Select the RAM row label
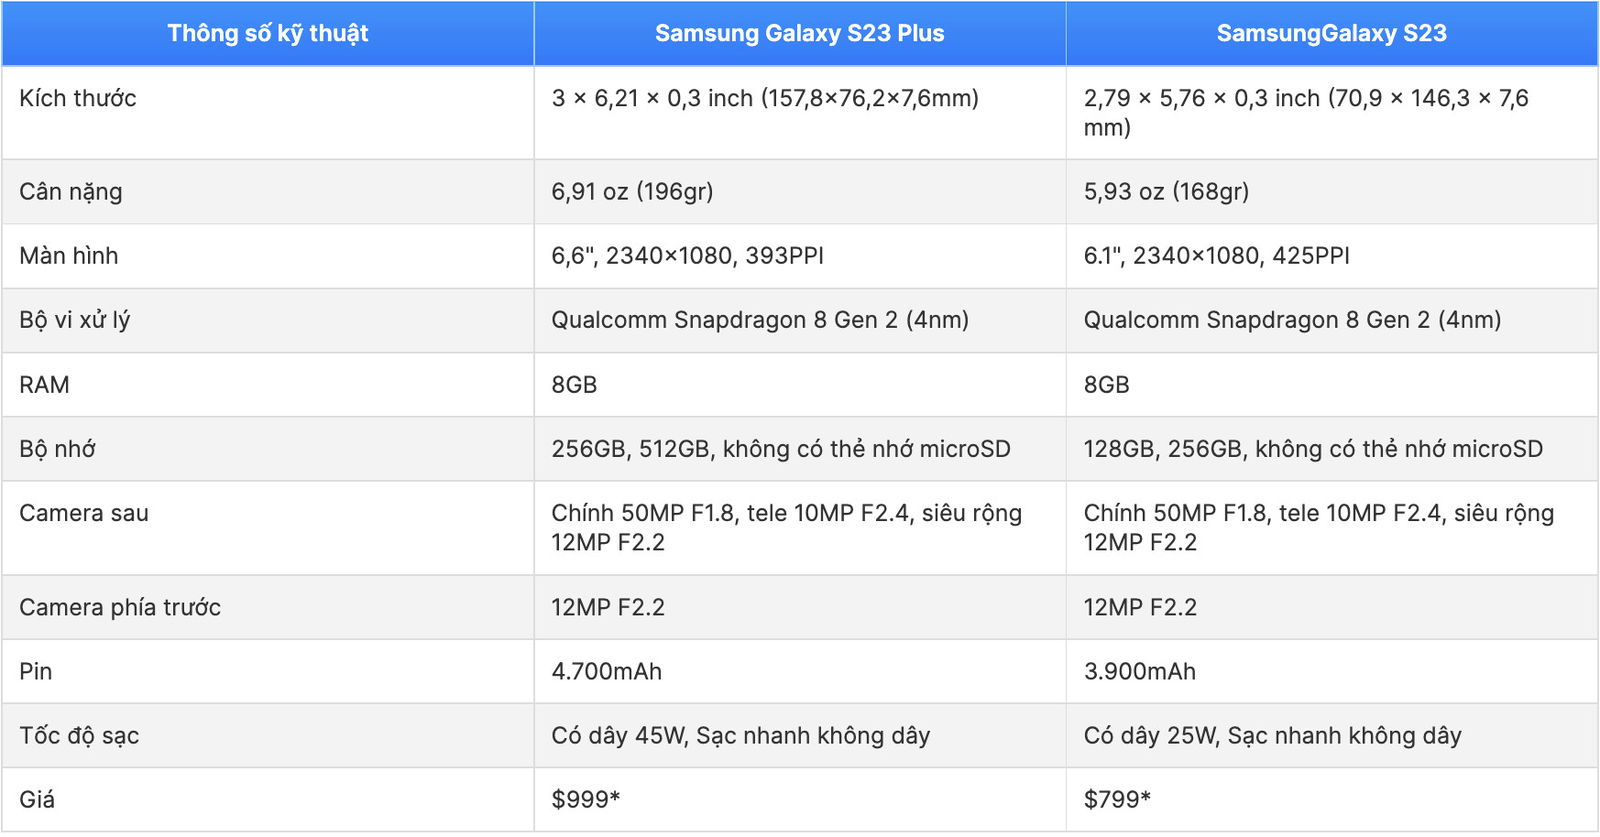Screen dimensions: 1600x837 (45, 385)
